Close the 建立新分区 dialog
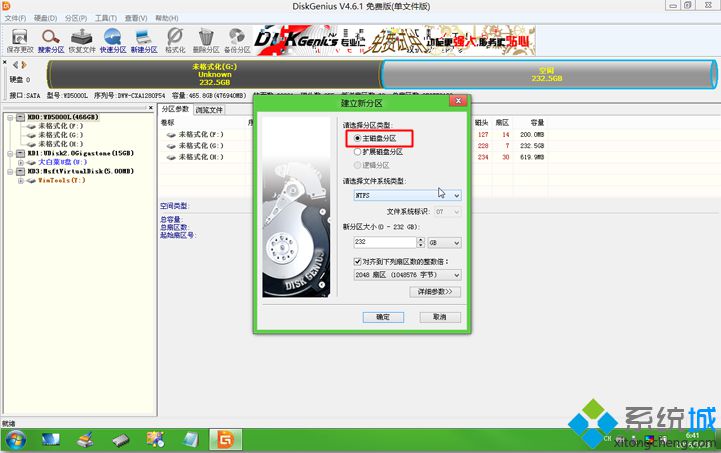721x453 pixels. [458, 101]
